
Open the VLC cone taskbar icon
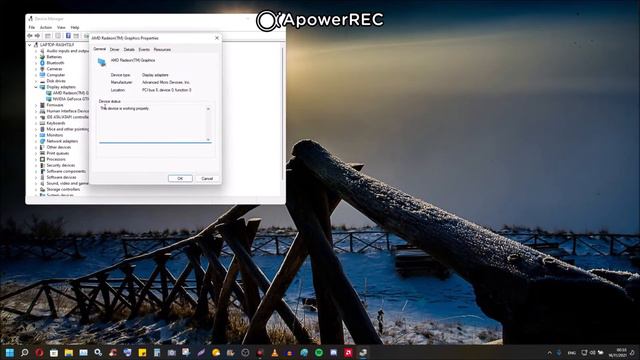[275, 352]
